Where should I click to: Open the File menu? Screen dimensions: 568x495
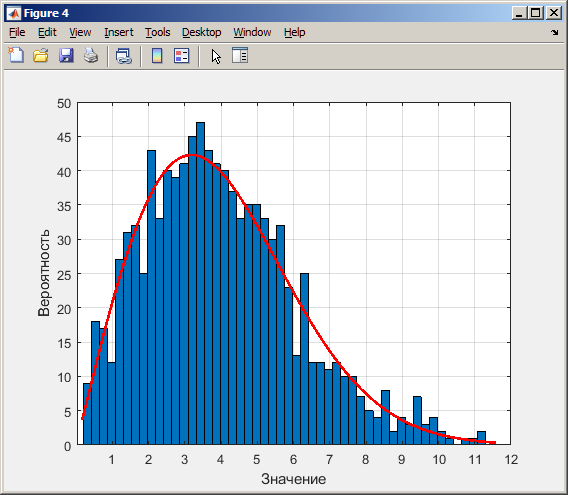(x=17, y=32)
